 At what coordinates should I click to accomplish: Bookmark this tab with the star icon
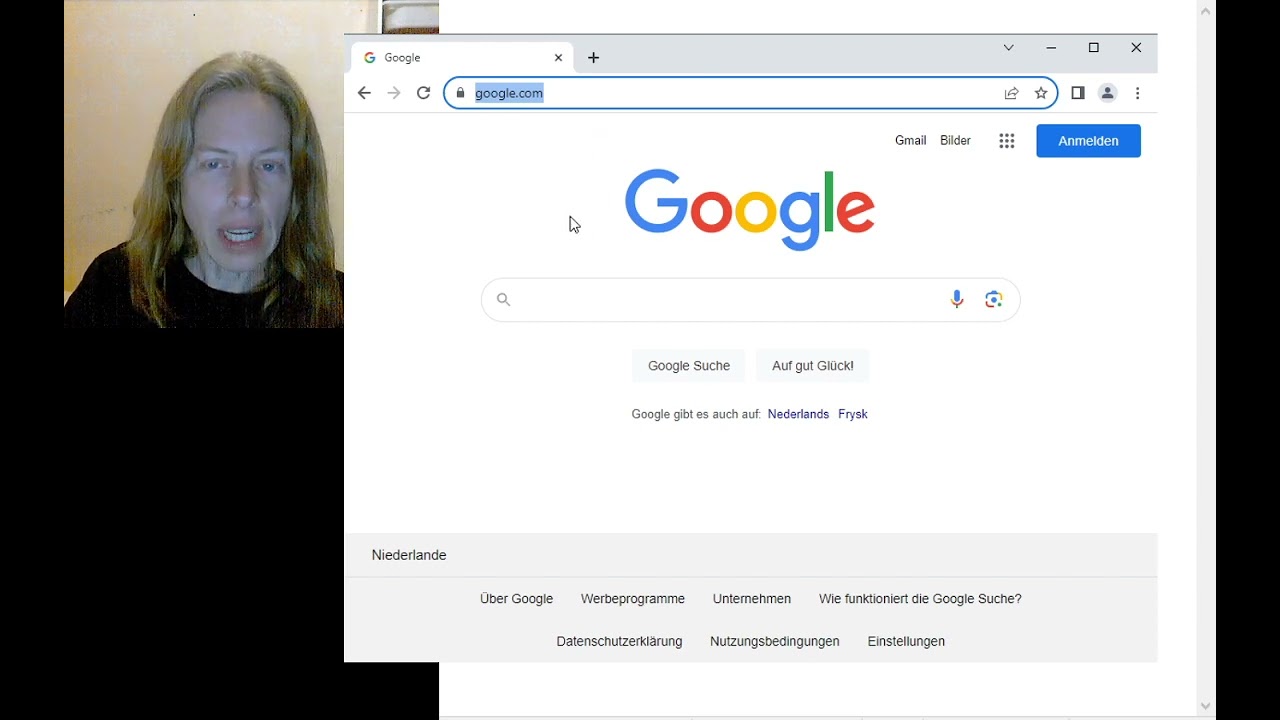click(1041, 93)
